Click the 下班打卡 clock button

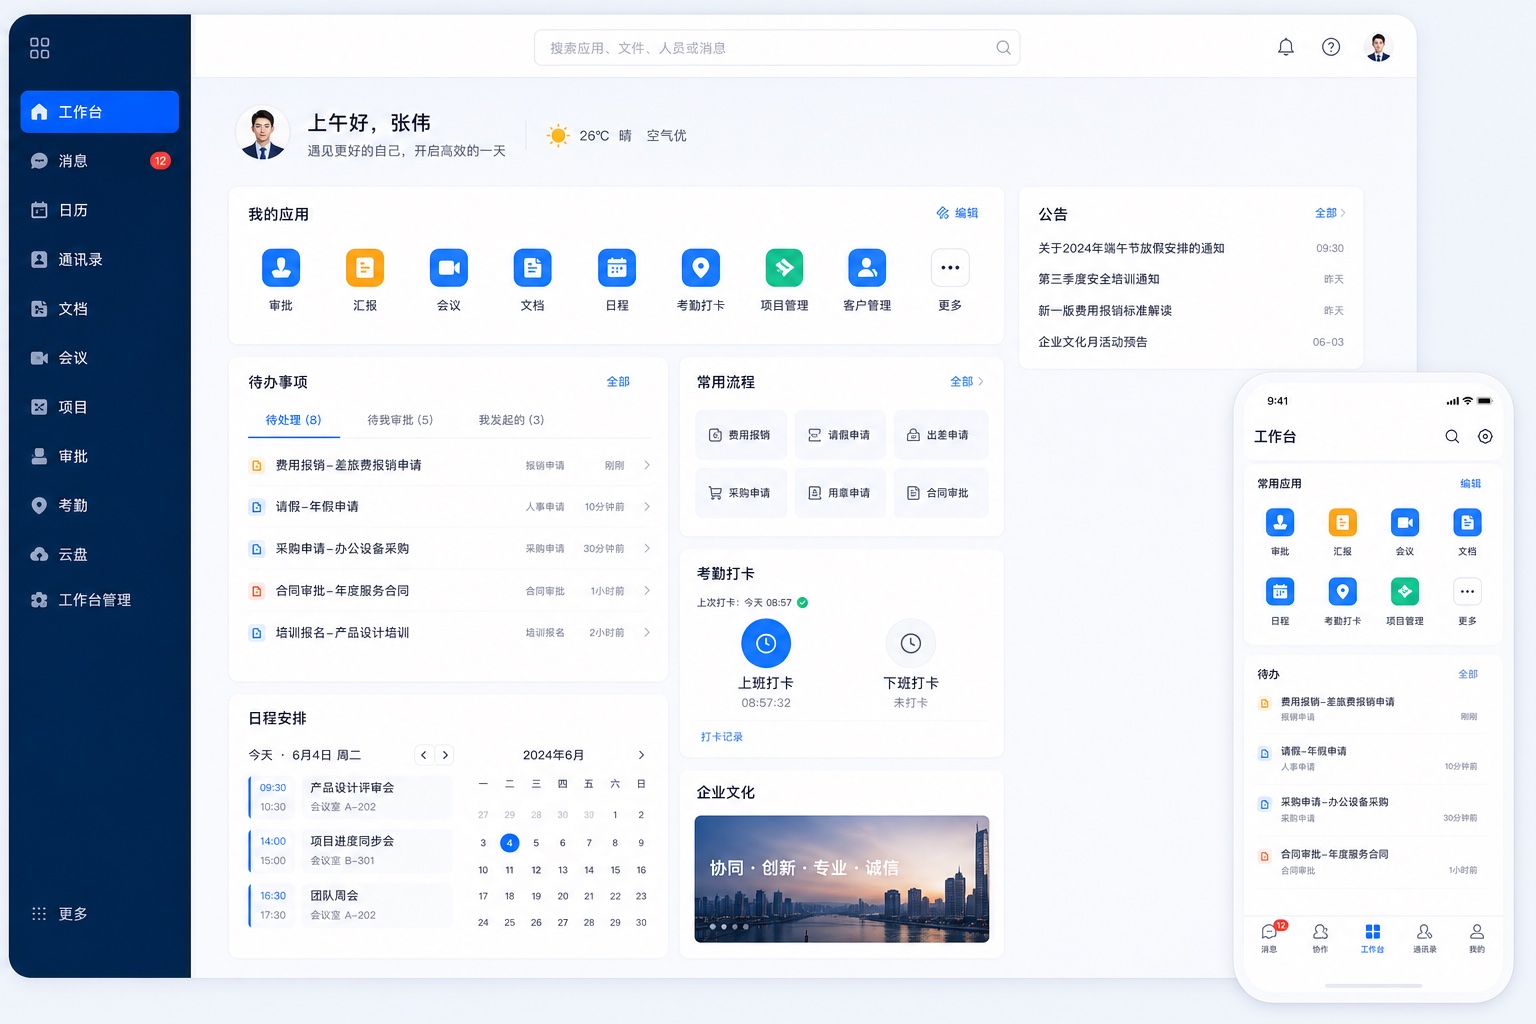911,643
